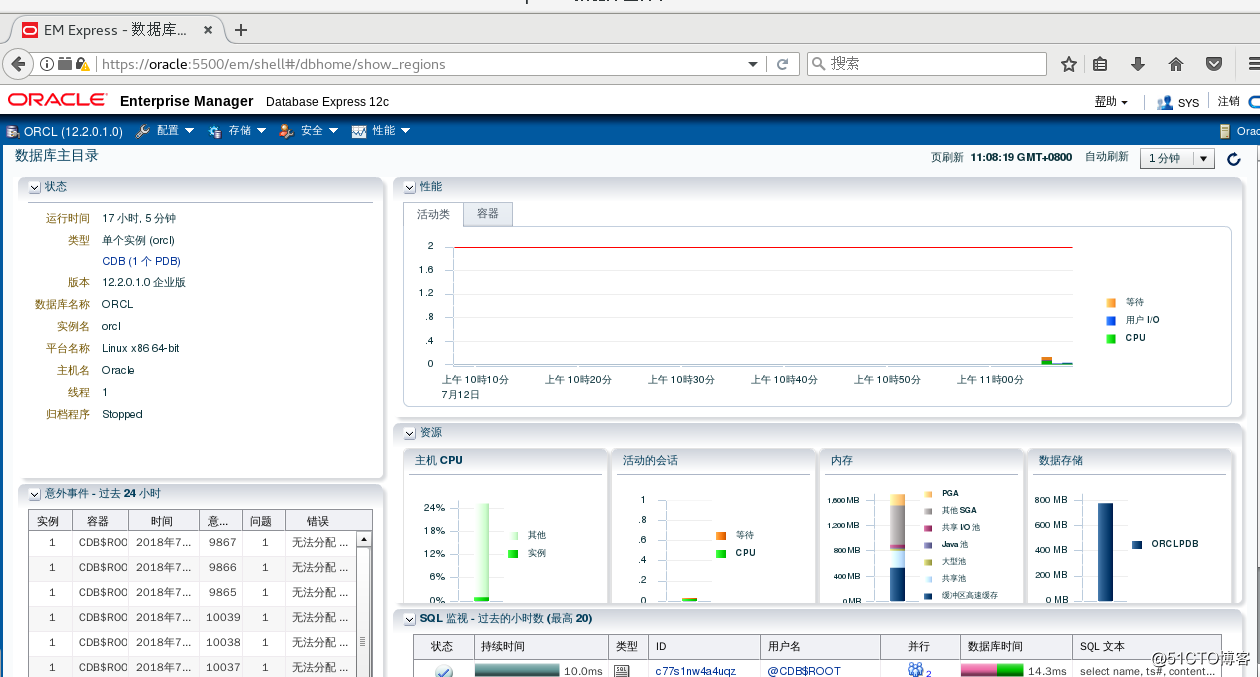
Task: Collapse the 性能 panel
Action: click(410, 187)
